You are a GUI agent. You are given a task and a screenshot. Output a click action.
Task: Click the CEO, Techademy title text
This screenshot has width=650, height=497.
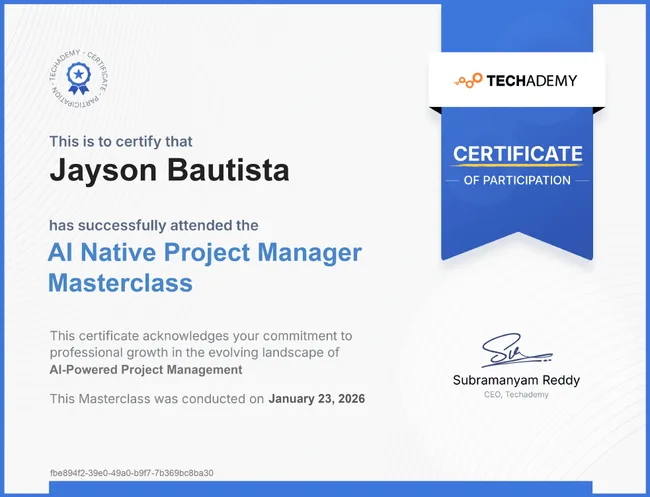[x=516, y=395]
